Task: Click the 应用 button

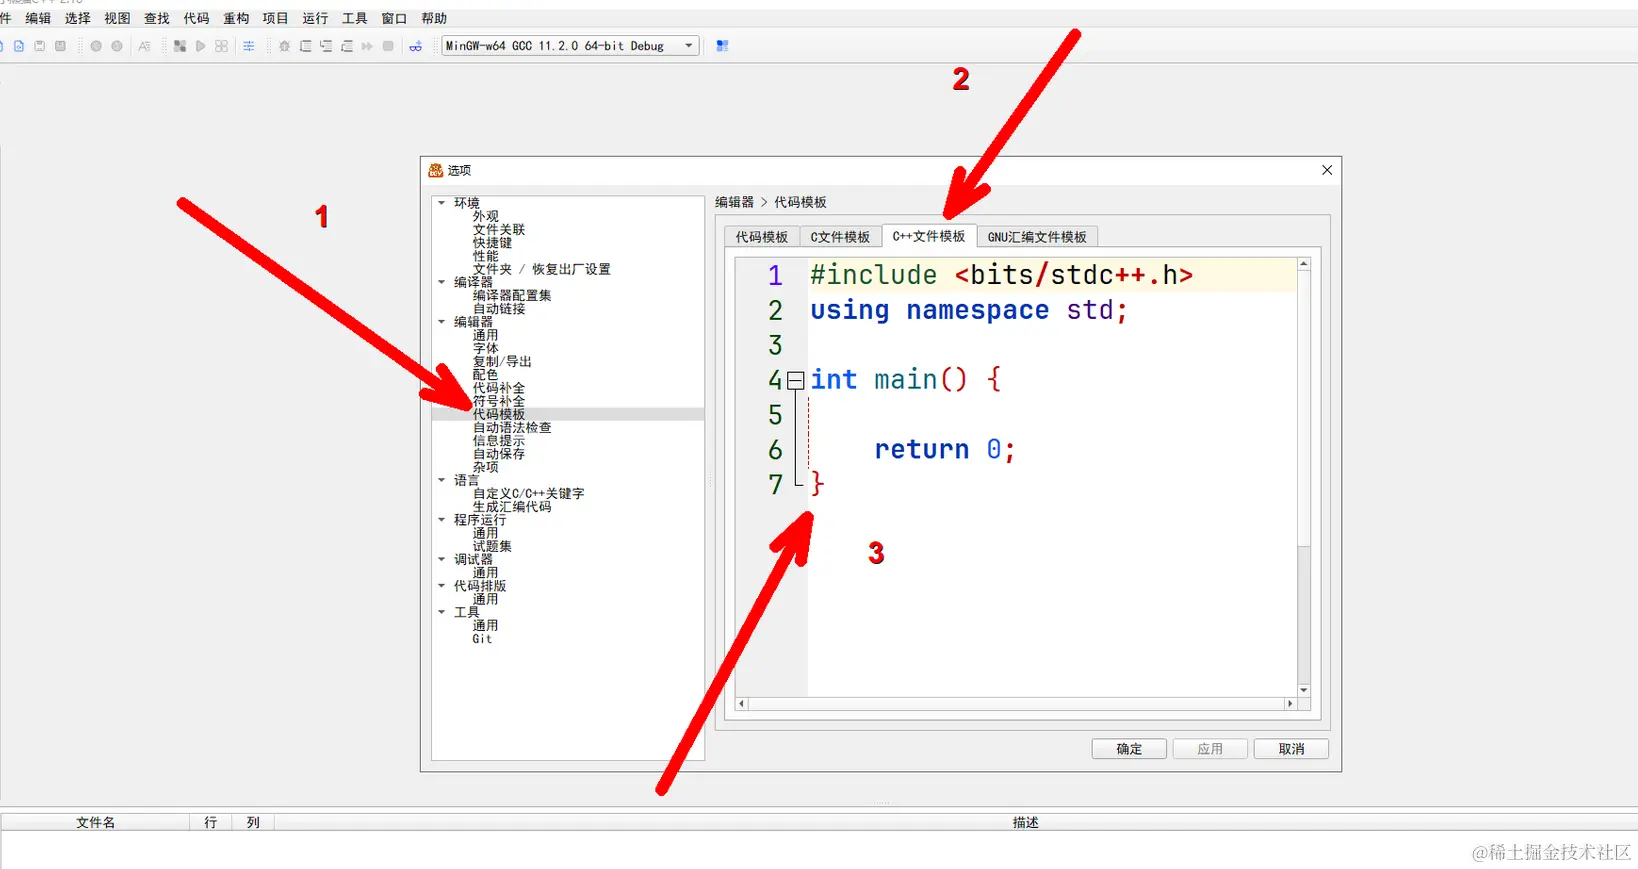Action: click(x=1210, y=749)
